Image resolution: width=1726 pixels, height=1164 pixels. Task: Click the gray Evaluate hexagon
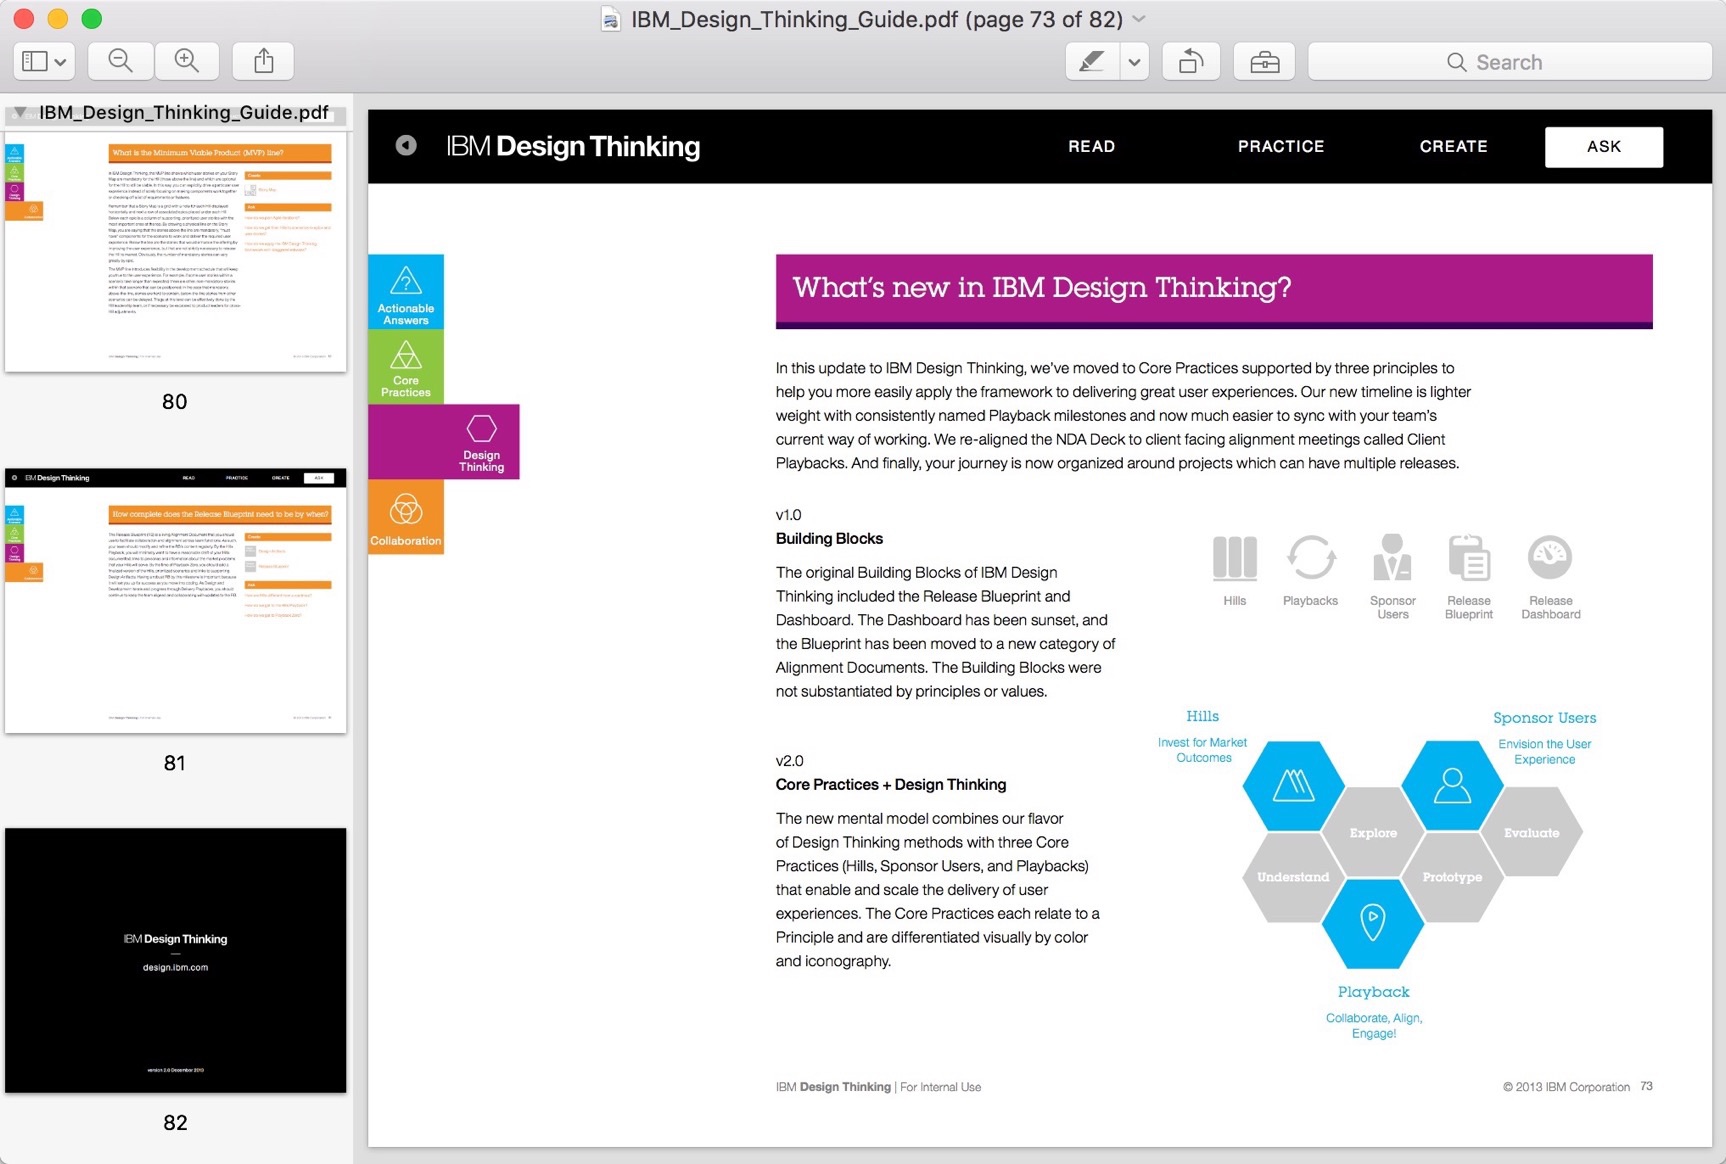pyautogui.click(x=1531, y=832)
